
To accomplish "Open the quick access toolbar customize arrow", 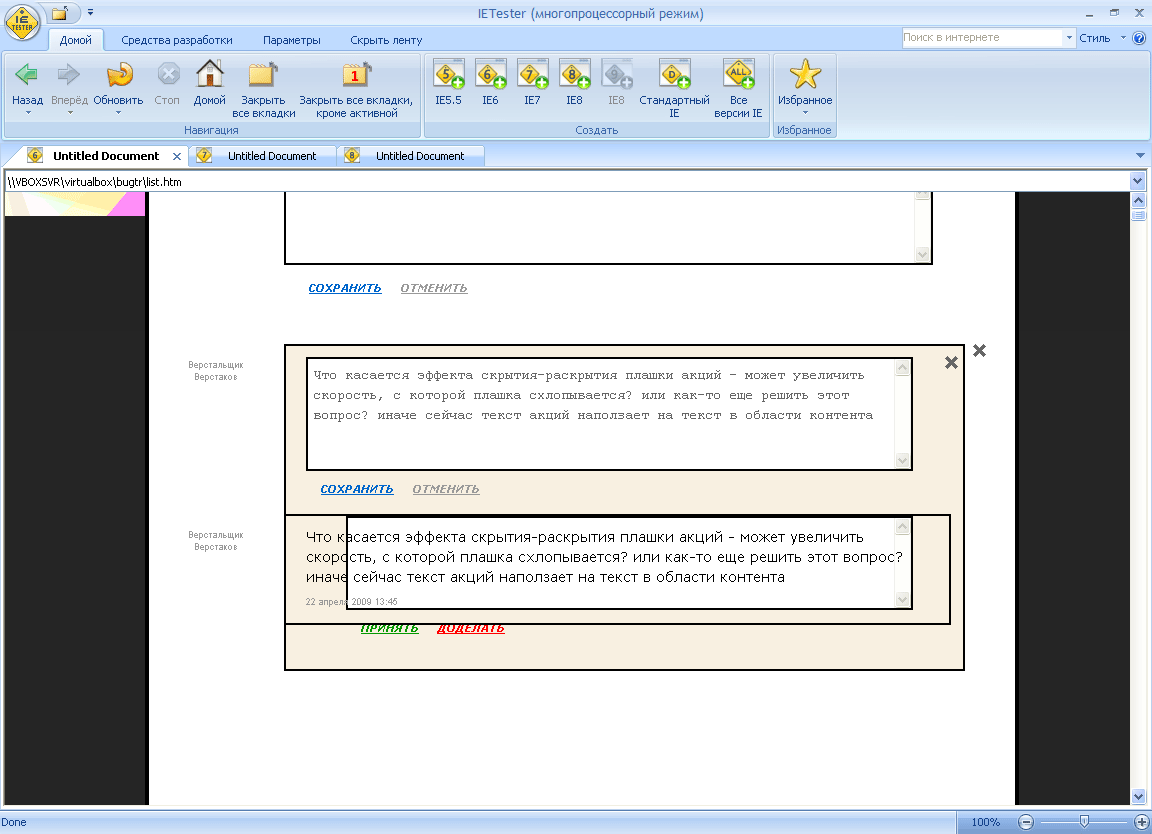I will 90,12.
